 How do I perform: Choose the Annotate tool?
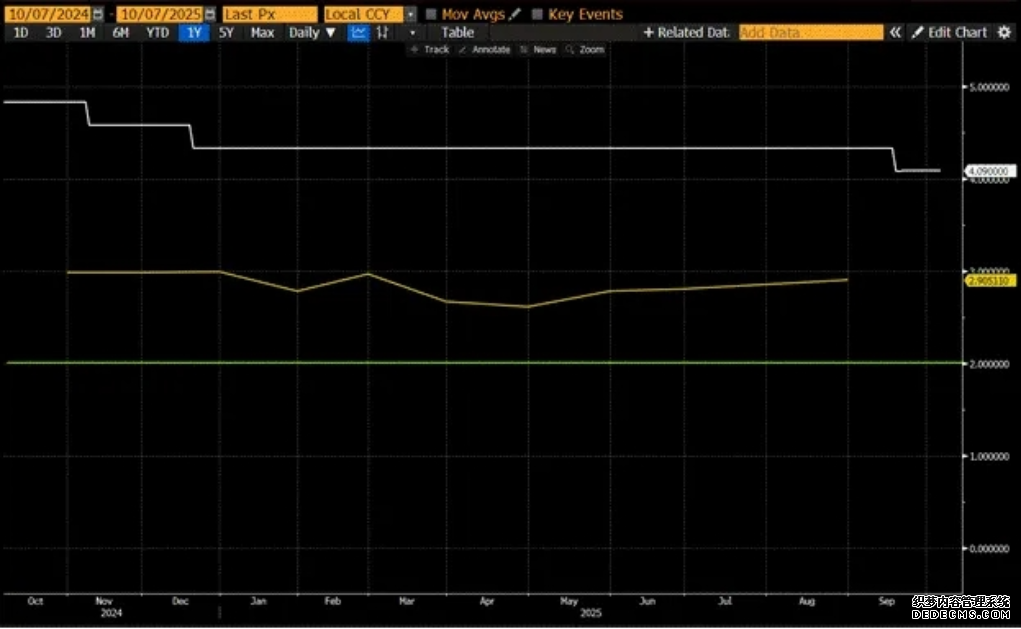[x=484, y=49]
